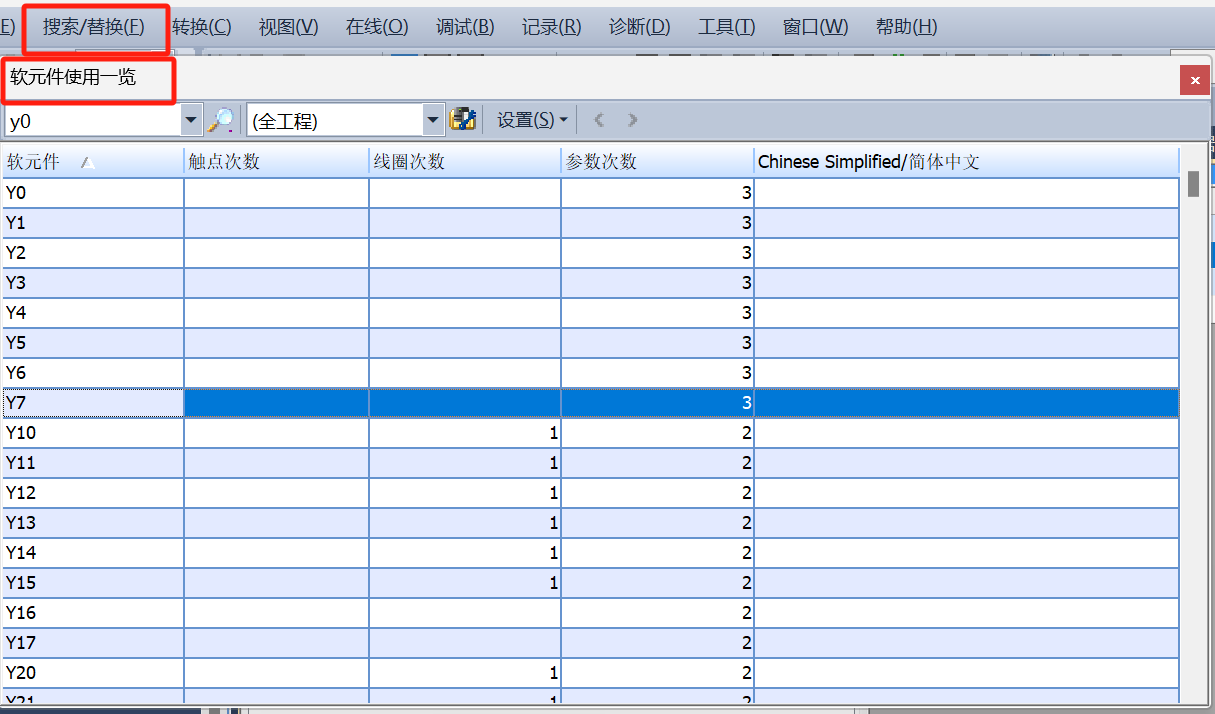Open the 搜索/替换(F) menu

click(x=93, y=27)
